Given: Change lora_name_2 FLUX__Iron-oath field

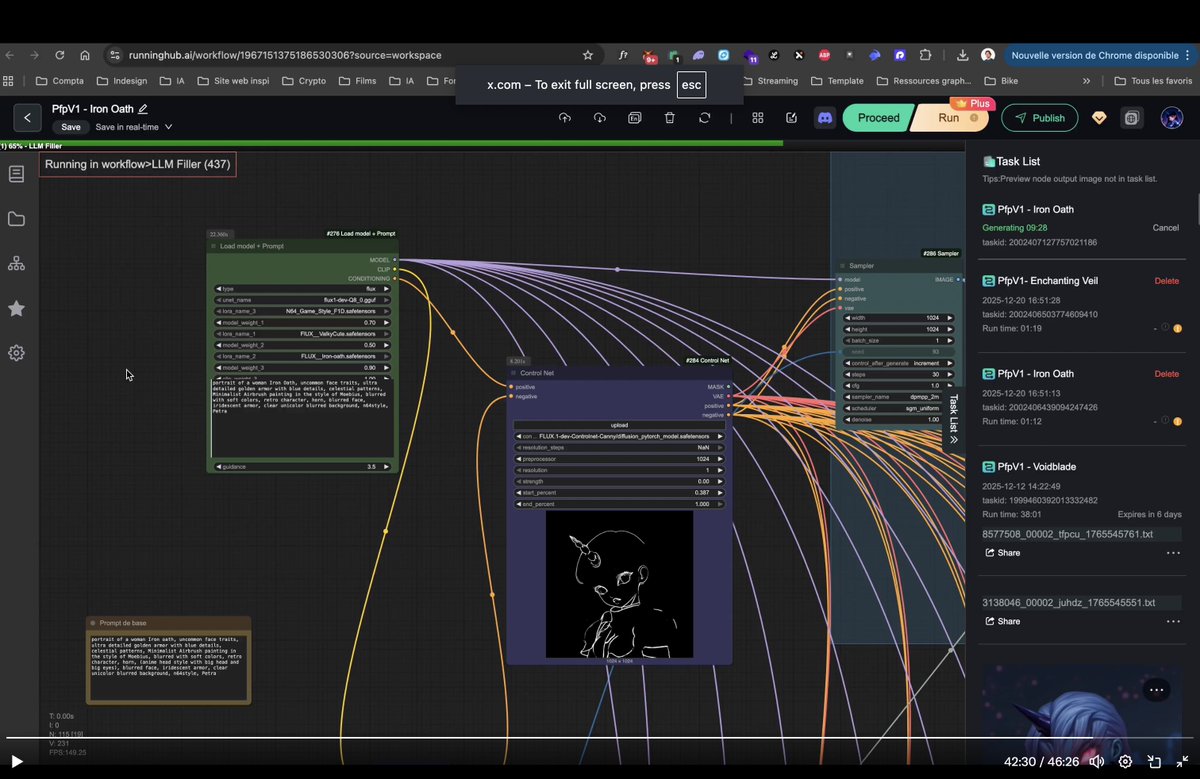Looking at the screenshot, I should 303,356.
